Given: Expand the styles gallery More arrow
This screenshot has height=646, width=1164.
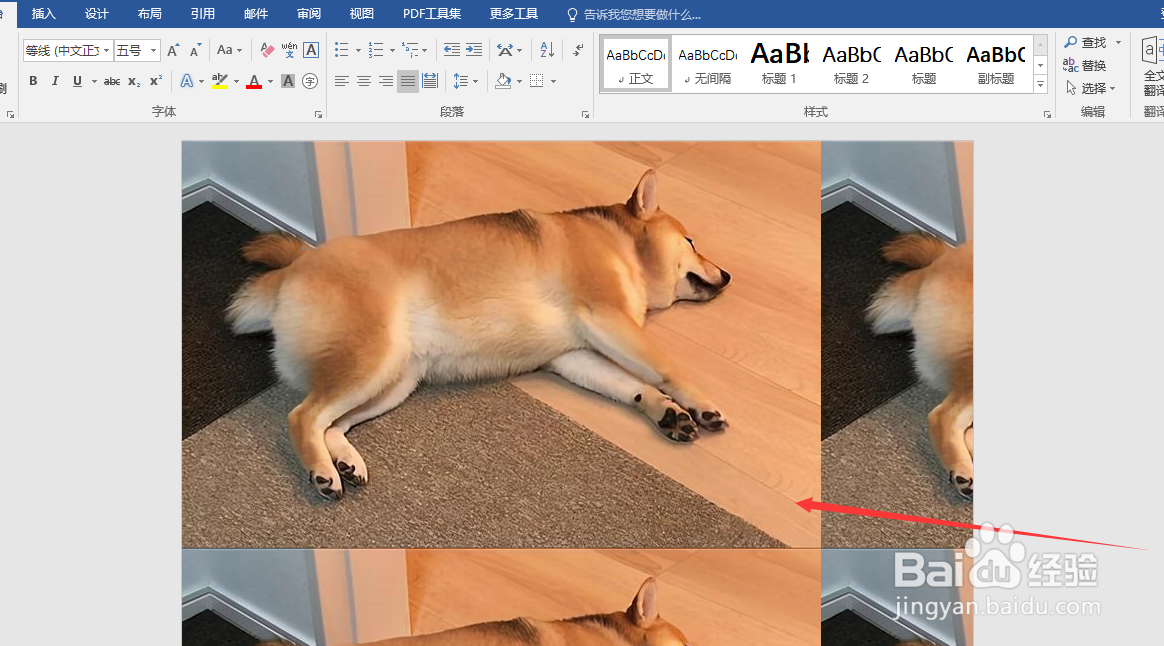Looking at the screenshot, I should click(x=1041, y=85).
